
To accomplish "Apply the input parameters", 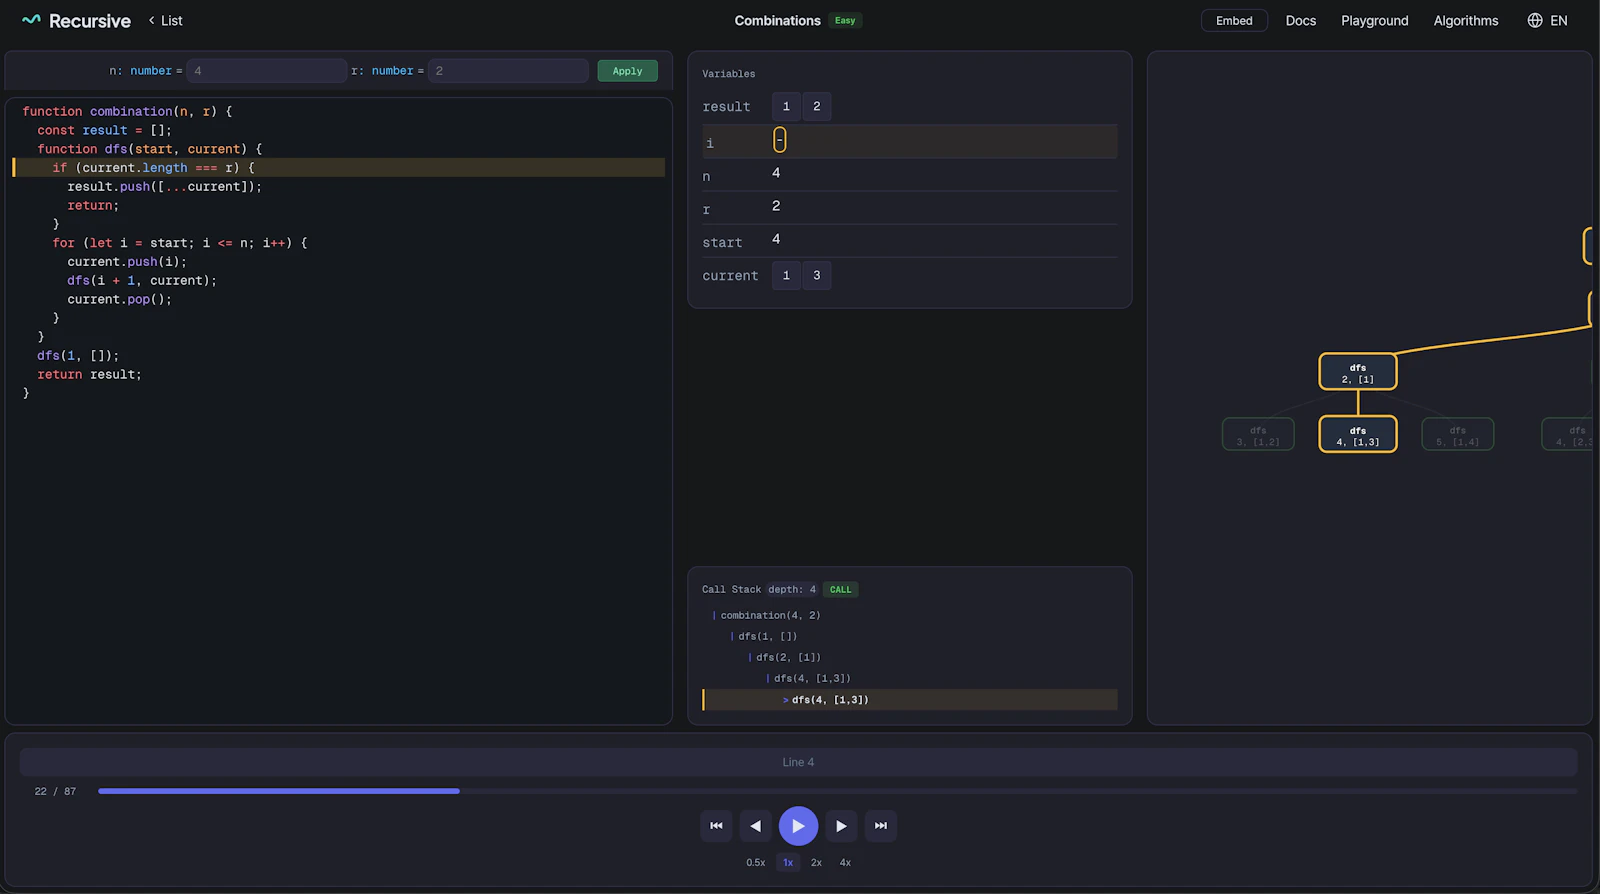I will pos(627,71).
